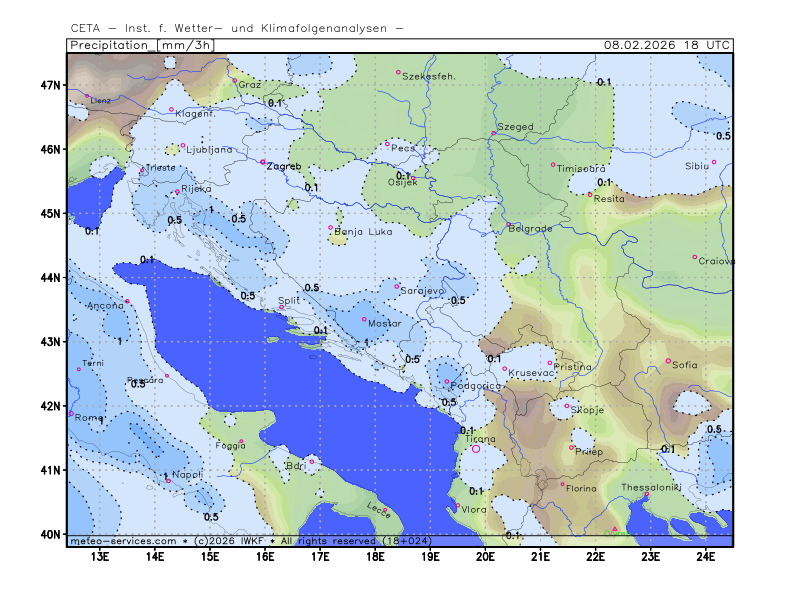The image size is (800, 600).
Task: Select the Sarajevo city marker
Action: click(x=397, y=286)
